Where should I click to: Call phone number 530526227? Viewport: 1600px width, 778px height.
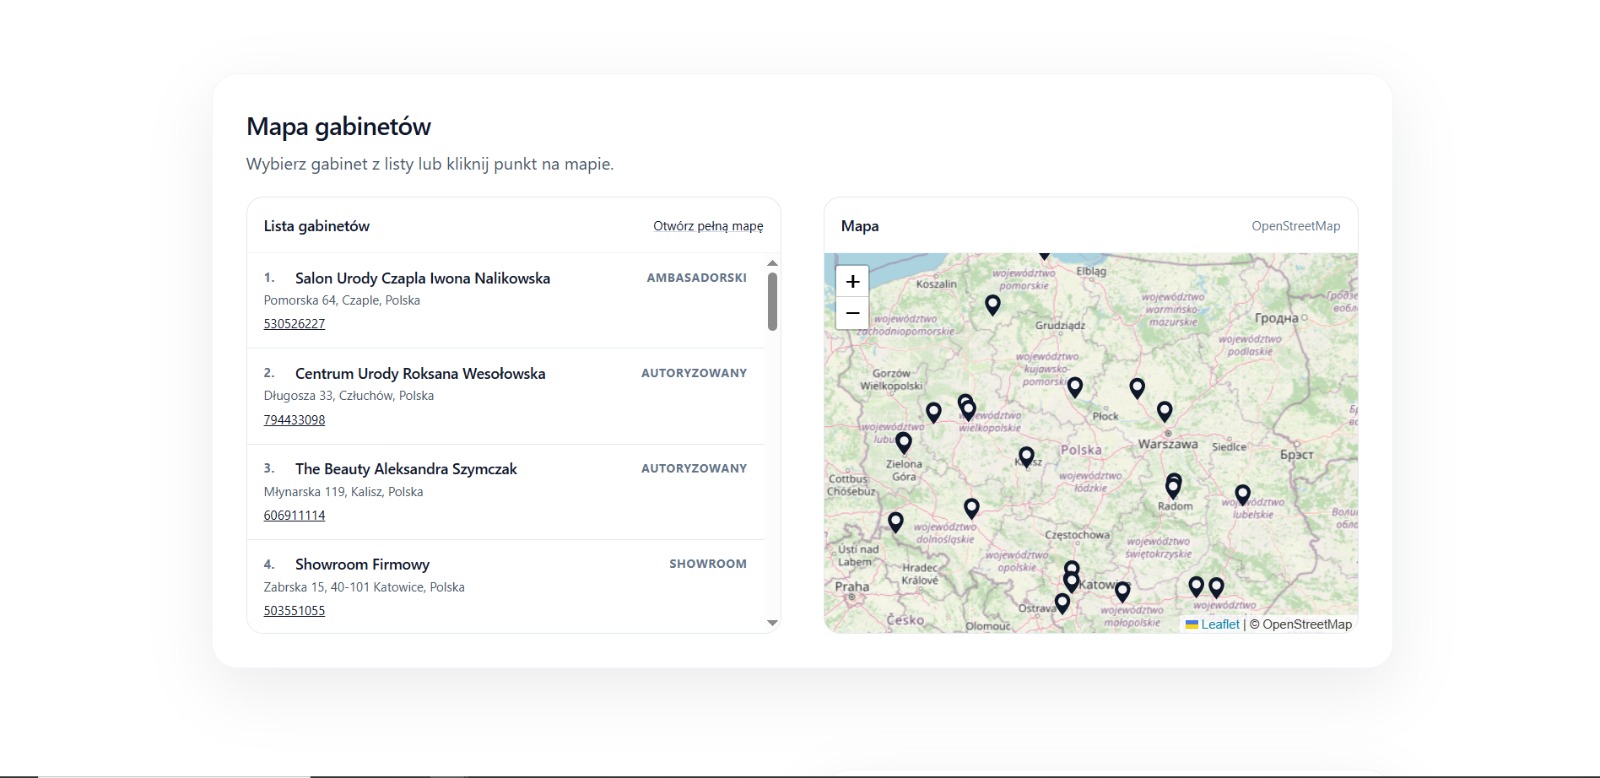click(x=294, y=324)
